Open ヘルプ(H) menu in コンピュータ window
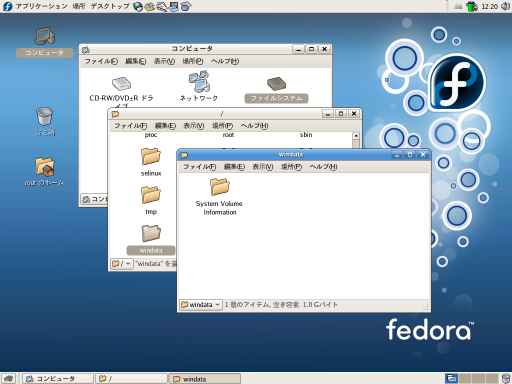Image resolution: width=512 pixels, height=384 pixels. coord(225,61)
